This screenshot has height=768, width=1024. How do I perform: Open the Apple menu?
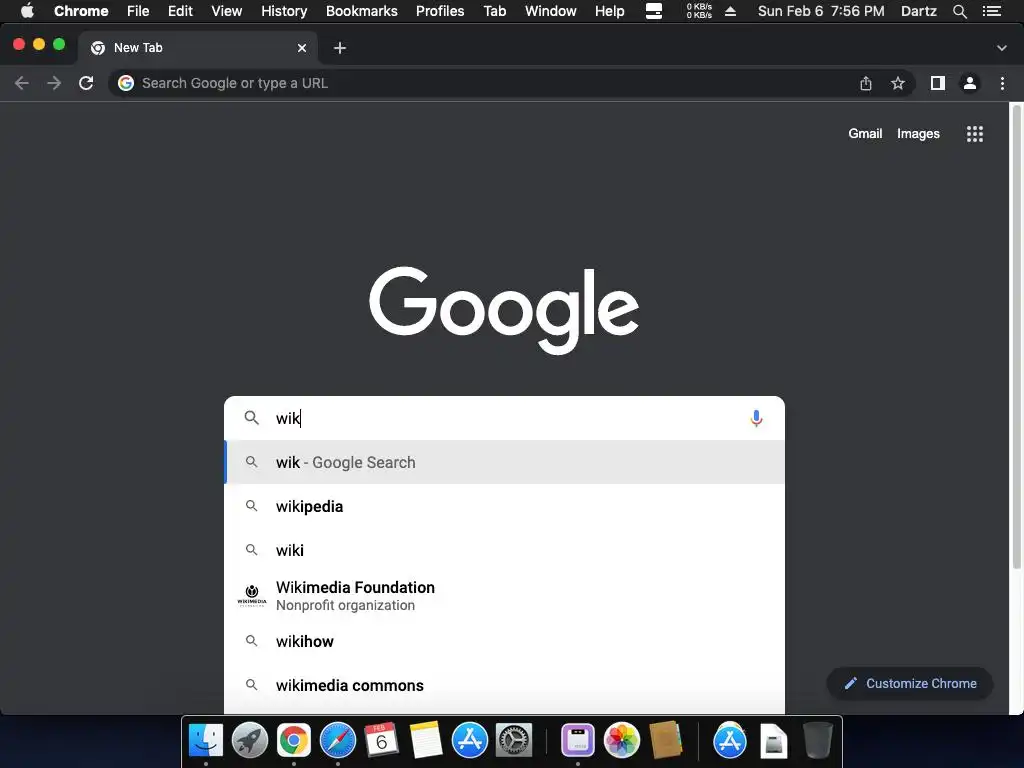pos(27,11)
